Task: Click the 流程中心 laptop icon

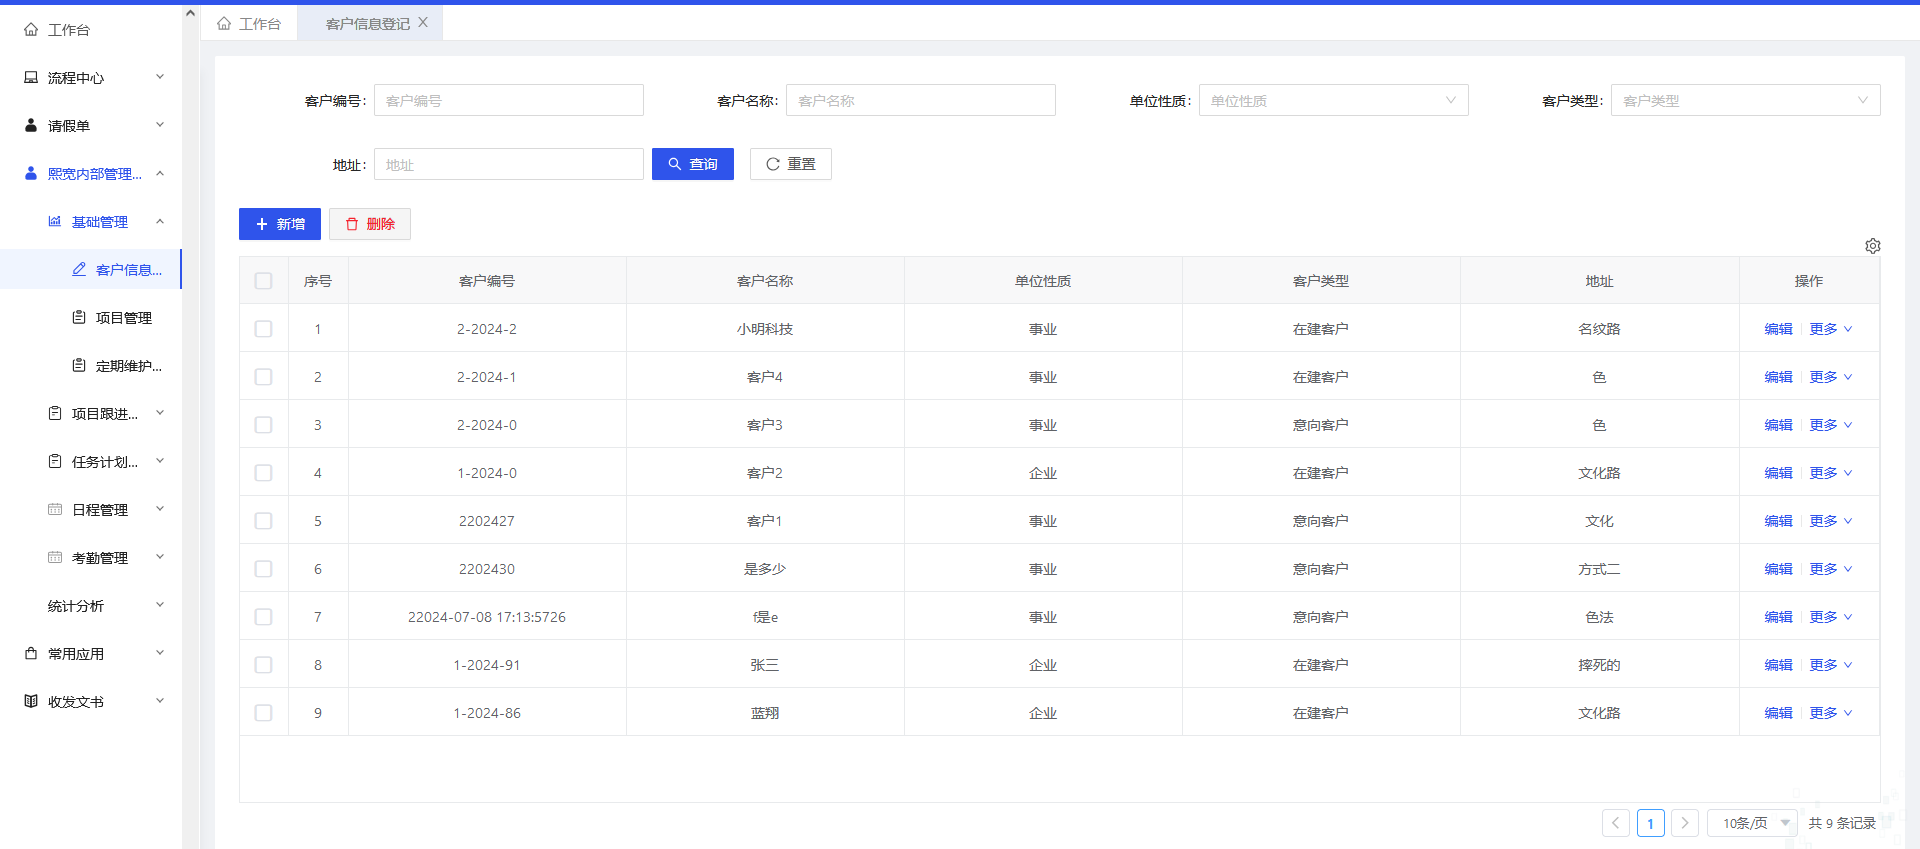Action: click(31, 78)
